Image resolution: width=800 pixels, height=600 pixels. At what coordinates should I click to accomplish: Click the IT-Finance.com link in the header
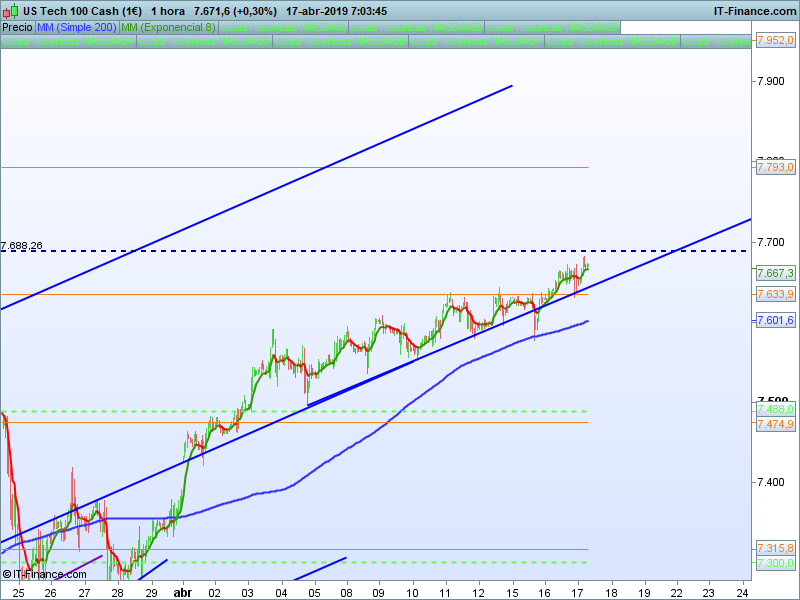pyautogui.click(x=755, y=11)
